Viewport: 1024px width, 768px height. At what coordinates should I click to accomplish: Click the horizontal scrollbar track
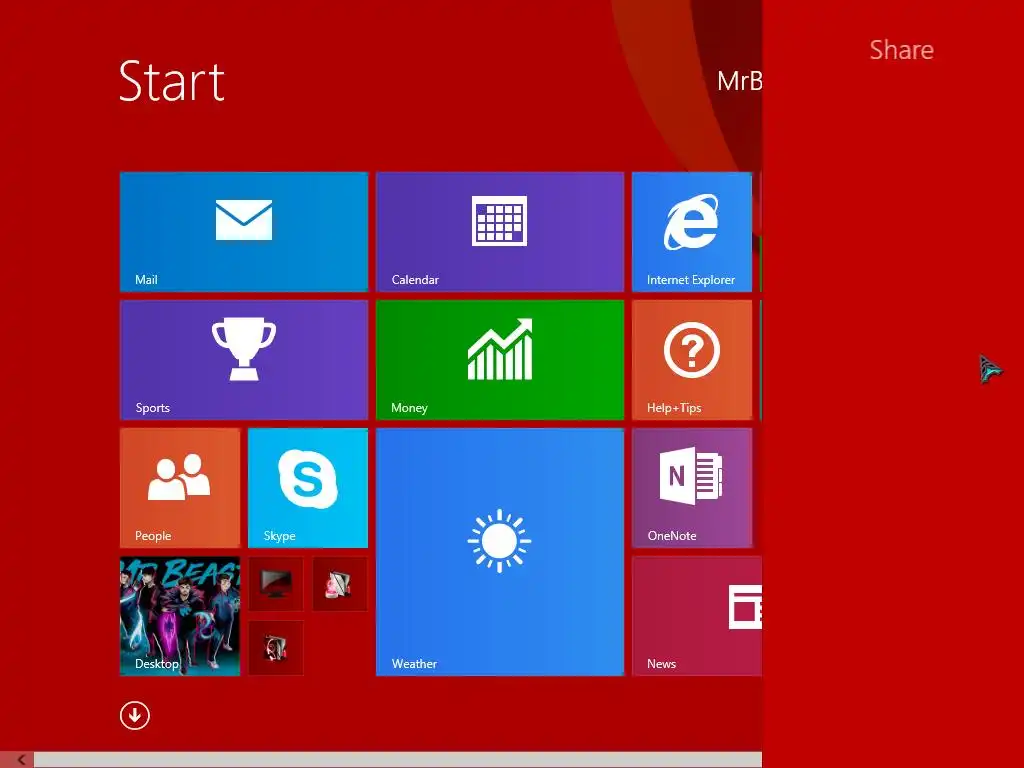point(398,760)
